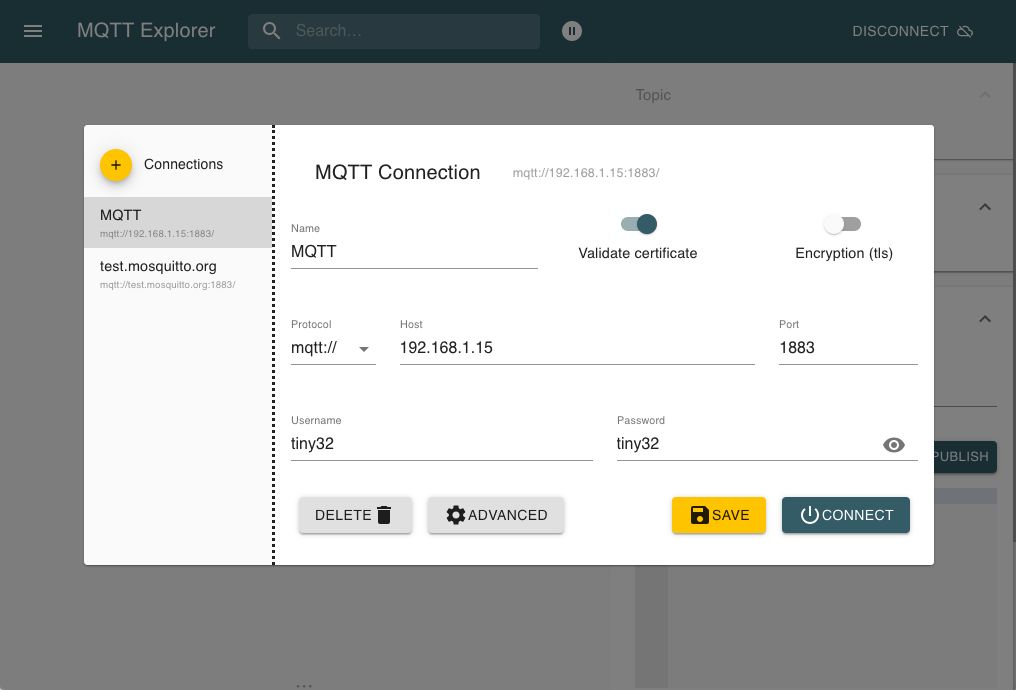Image resolution: width=1016 pixels, height=690 pixels.
Task: Click the MQTT Explorer title
Action: click(146, 30)
